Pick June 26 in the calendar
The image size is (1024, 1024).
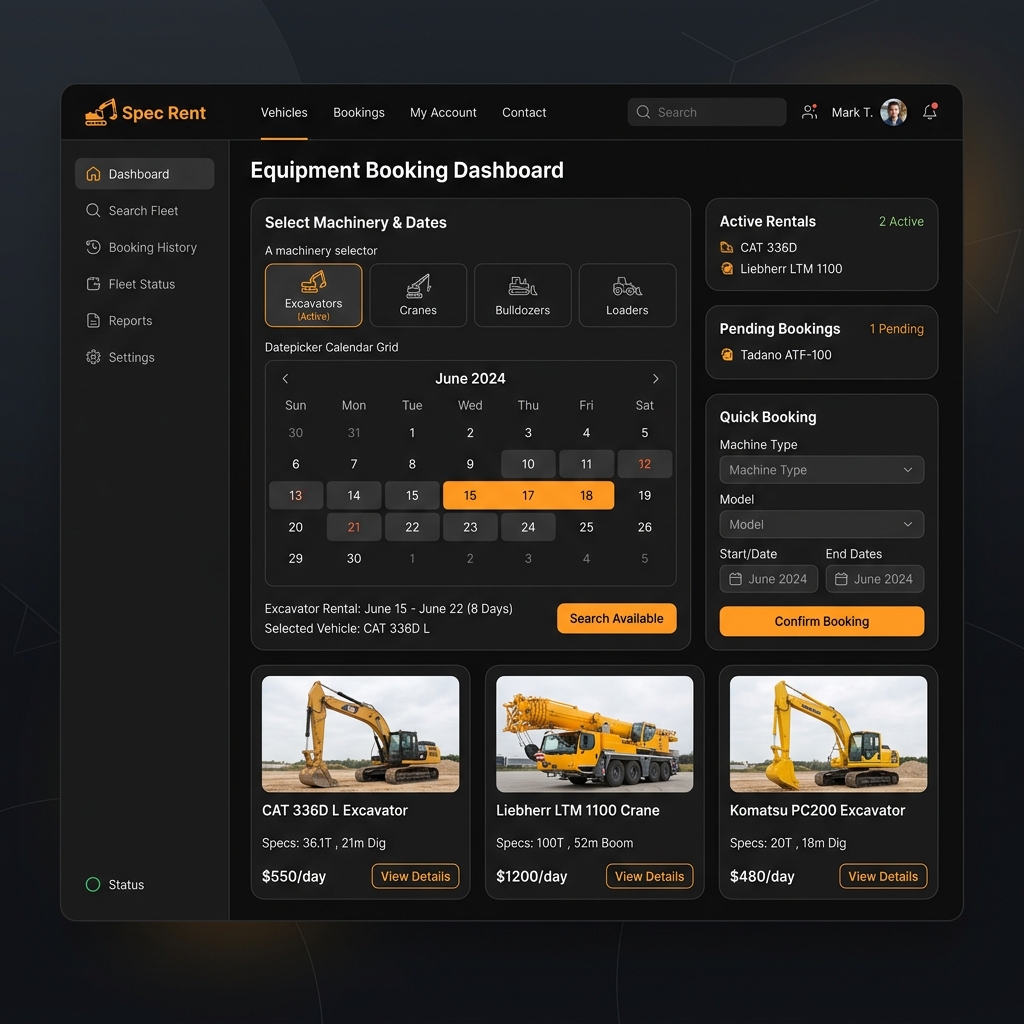click(x=645, y=526)
